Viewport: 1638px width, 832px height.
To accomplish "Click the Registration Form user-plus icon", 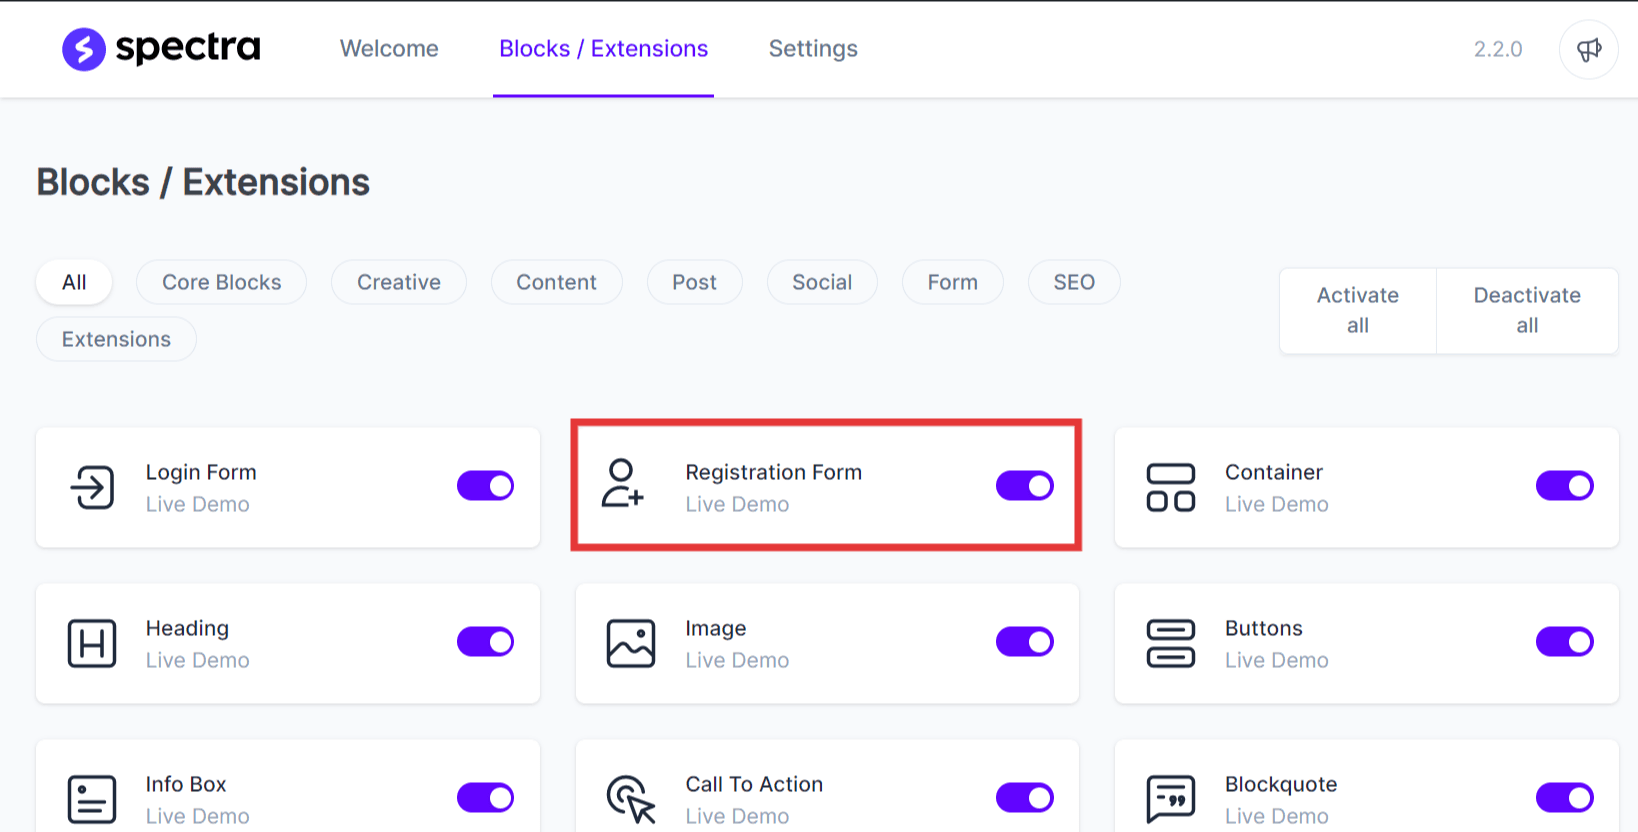I will (x=622, y=484).
